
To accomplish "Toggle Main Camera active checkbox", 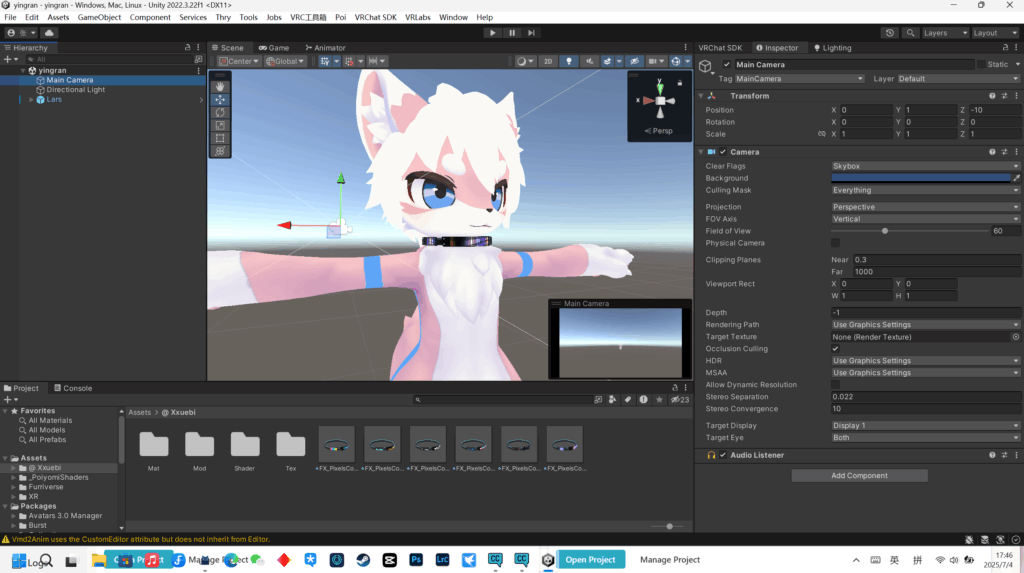I will (726, 65).
